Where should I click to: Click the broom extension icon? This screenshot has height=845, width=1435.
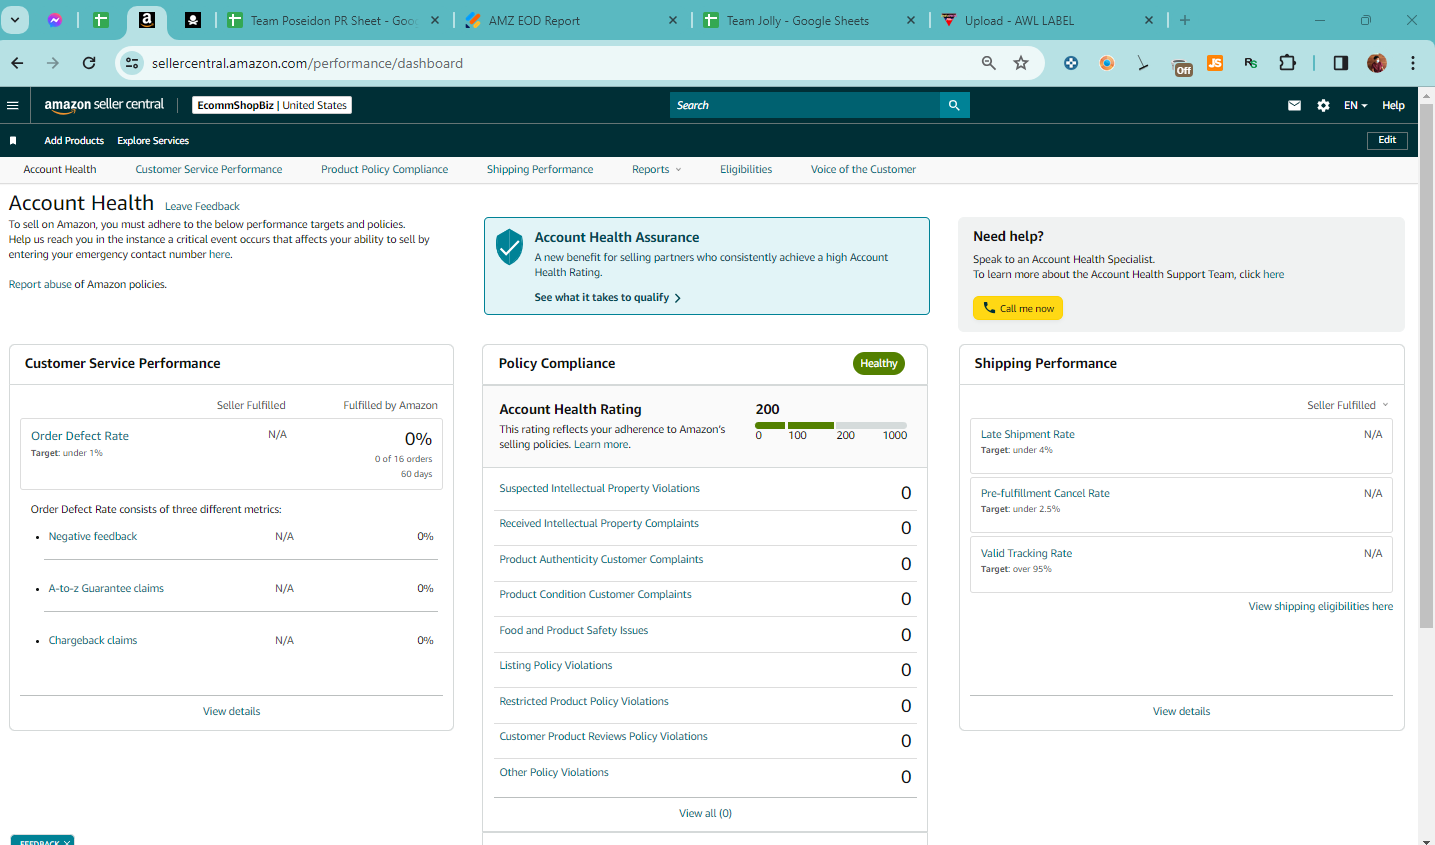[1143, 63]
